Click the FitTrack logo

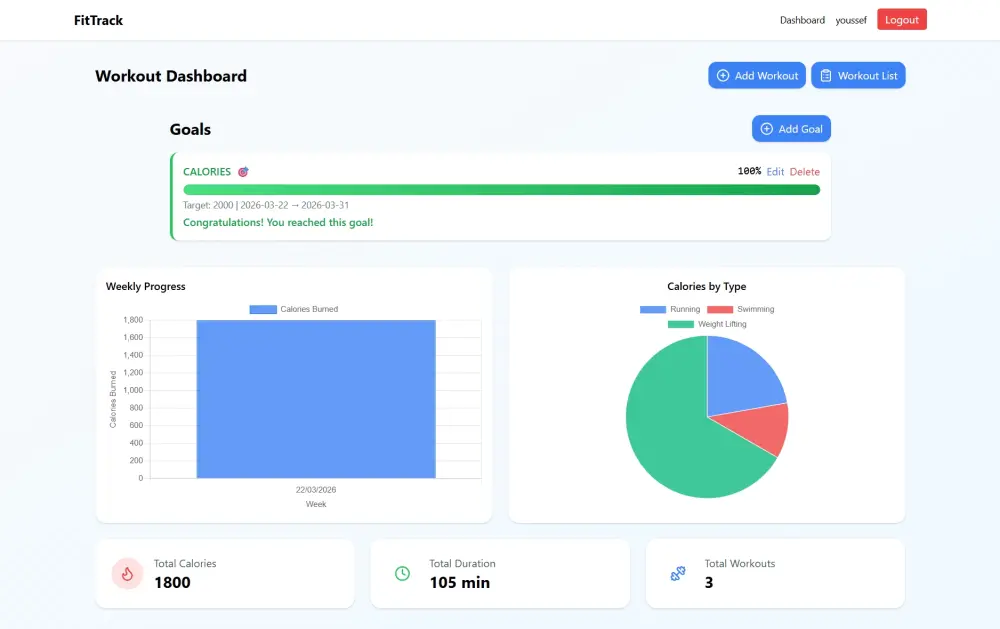coord(97,20)
